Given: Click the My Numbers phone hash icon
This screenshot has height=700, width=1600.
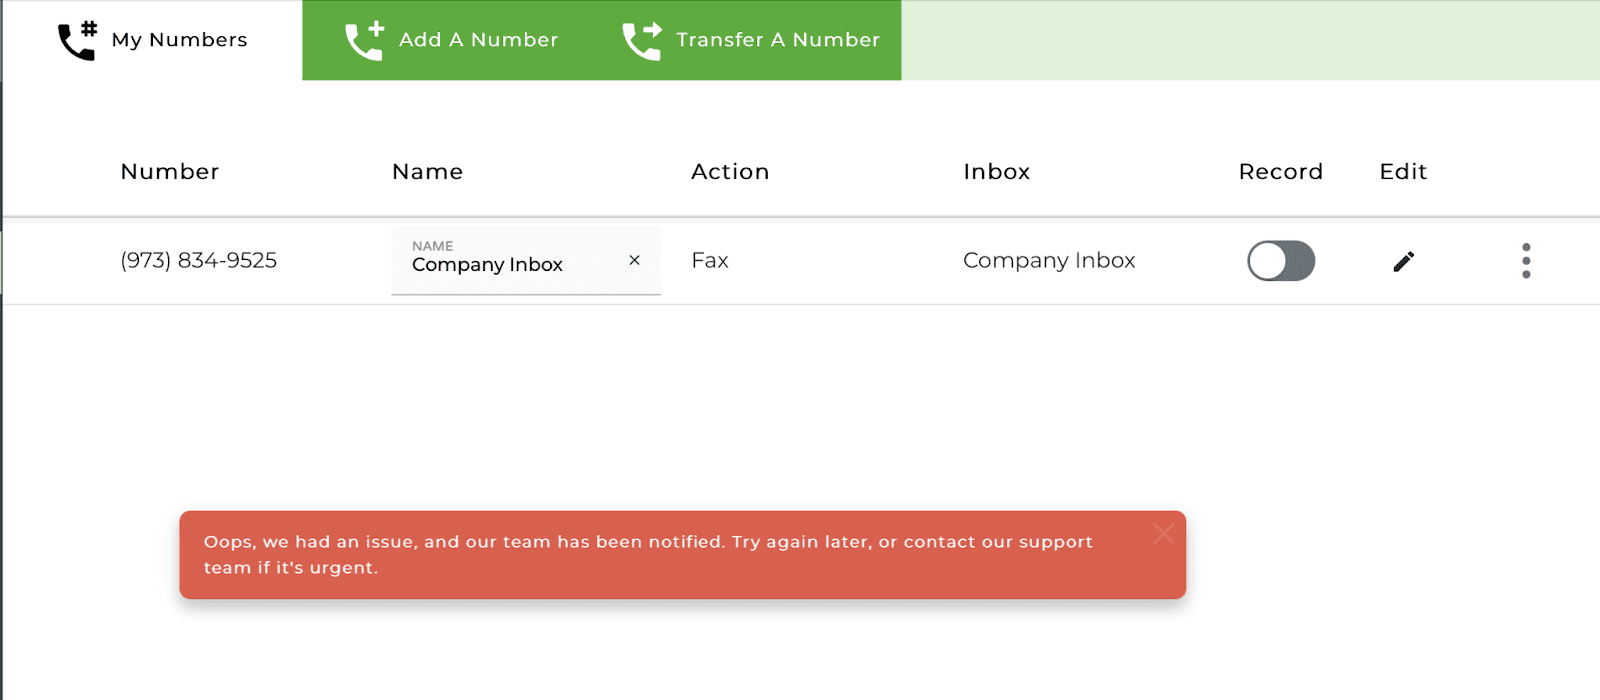Looking at the screenshot, I should coord(77,40).
